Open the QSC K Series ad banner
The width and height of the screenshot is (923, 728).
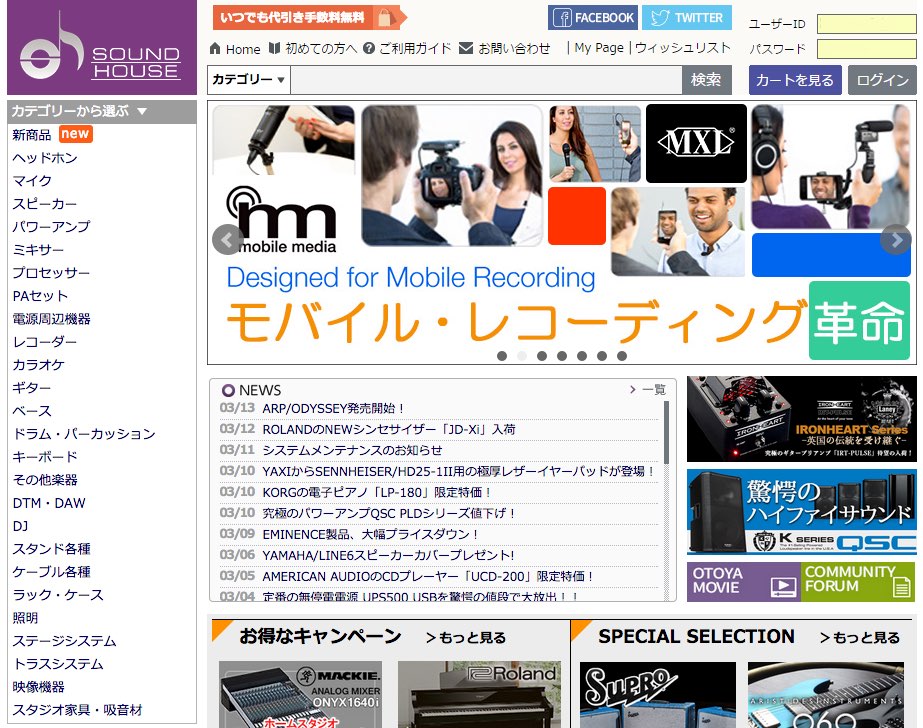(x=802, y=511)
